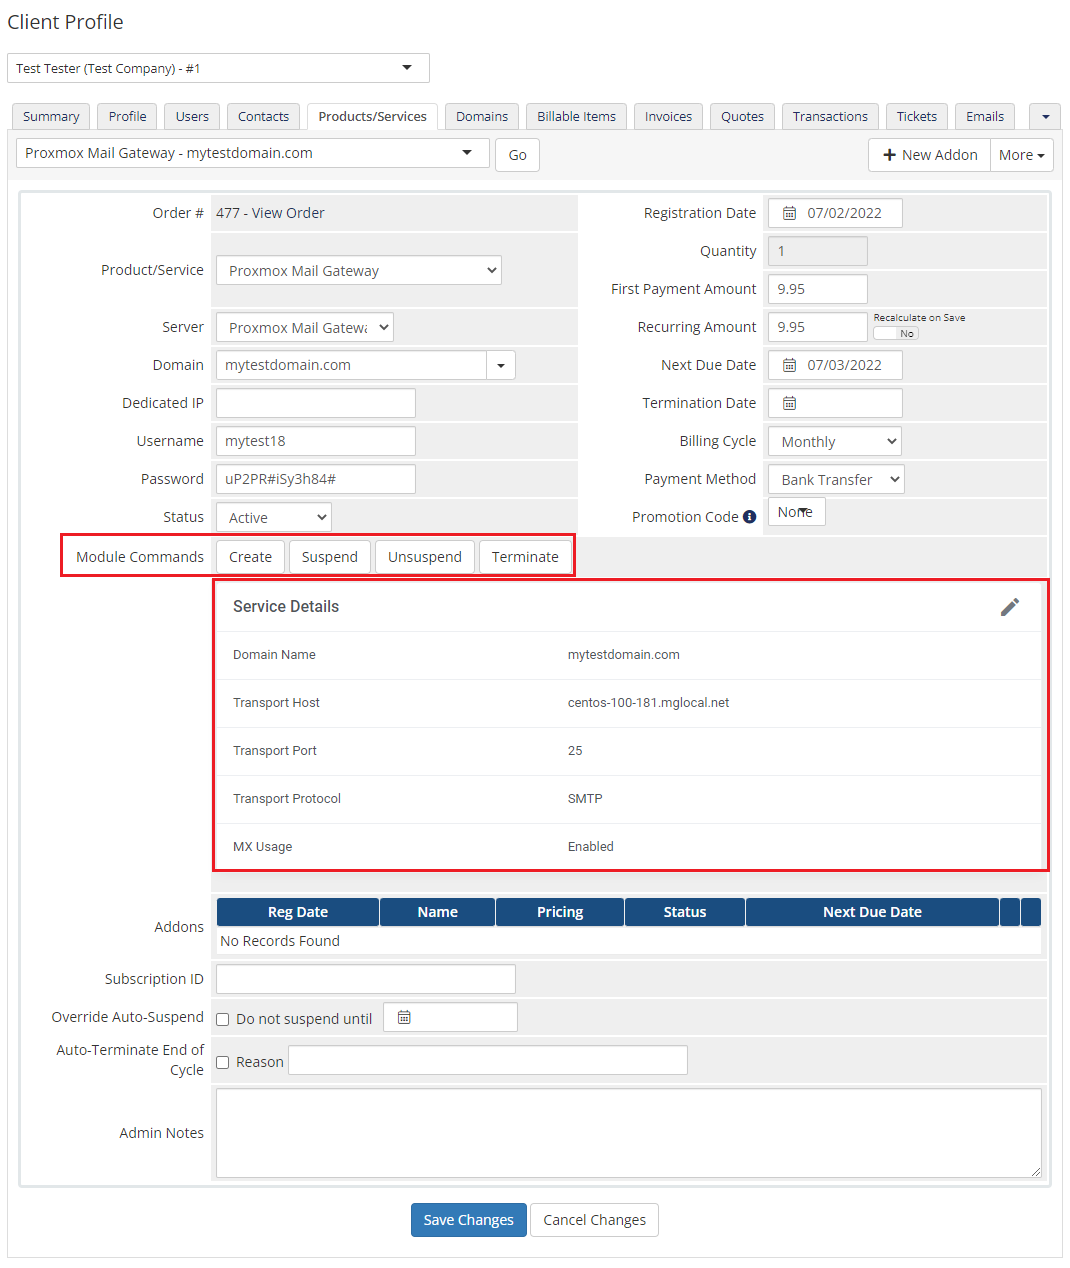Click the First Payment Amount field
1070x1268 pixels.
pyautogui.click(x=818, y=289)
